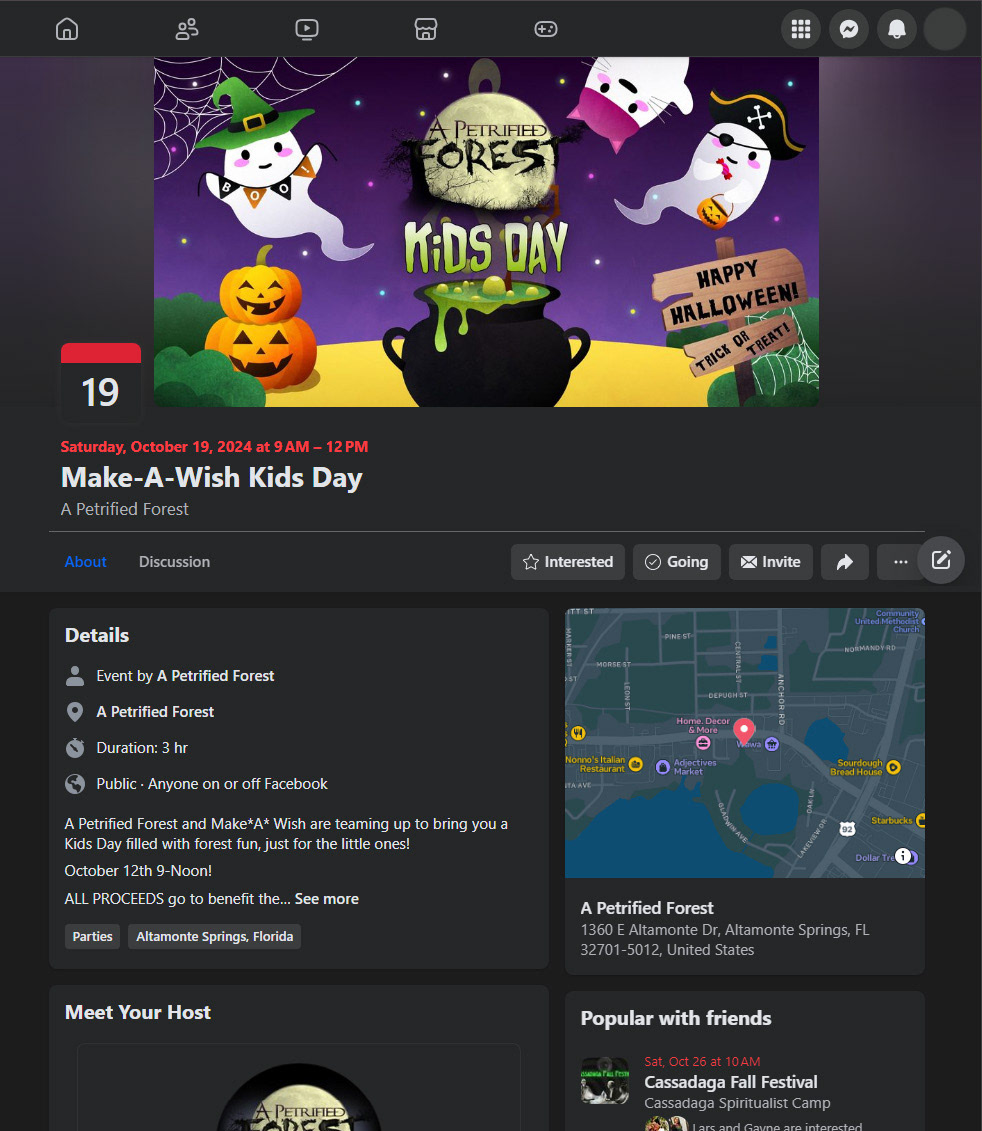
Task: Go to the Facebook Home icon
Action: pyautogui.click(x=66, y=30)
